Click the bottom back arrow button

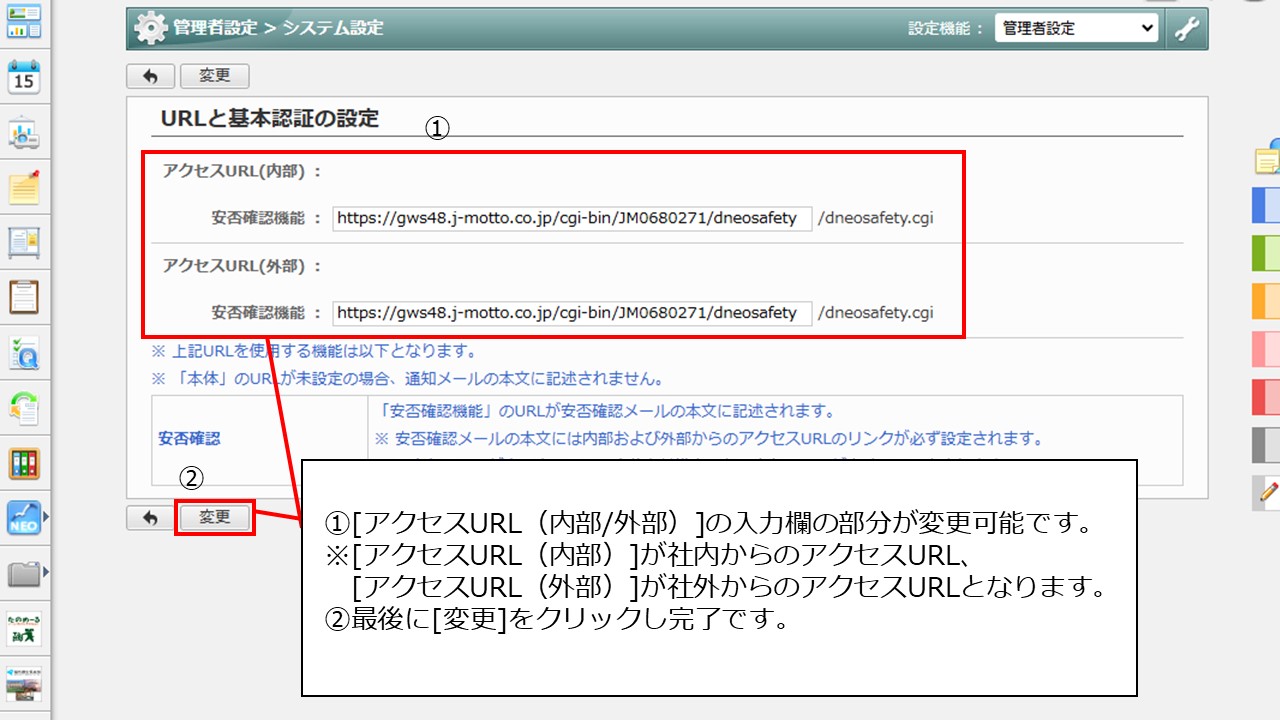[150, 517]
